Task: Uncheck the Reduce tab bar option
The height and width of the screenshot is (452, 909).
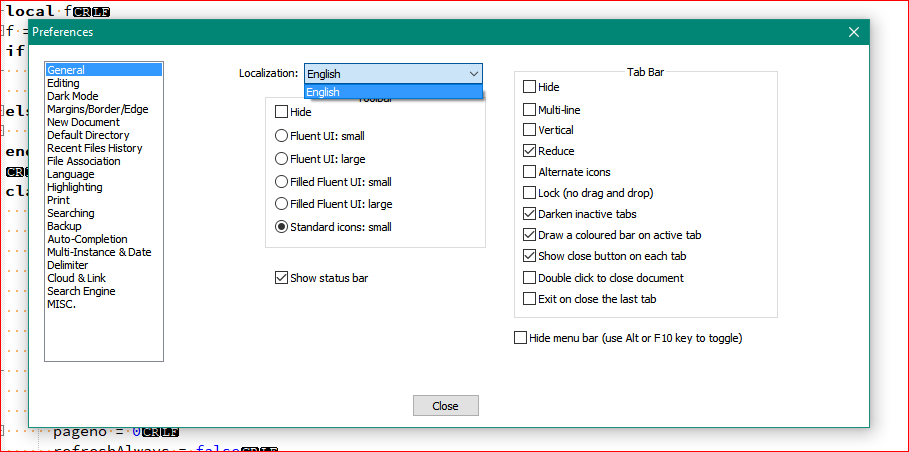Action: (529, 151)
